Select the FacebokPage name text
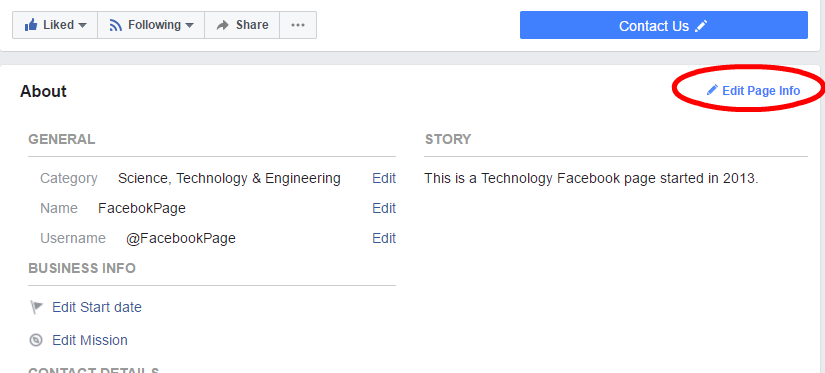Screen dimensions: 825x373 [x=142, y=208]
